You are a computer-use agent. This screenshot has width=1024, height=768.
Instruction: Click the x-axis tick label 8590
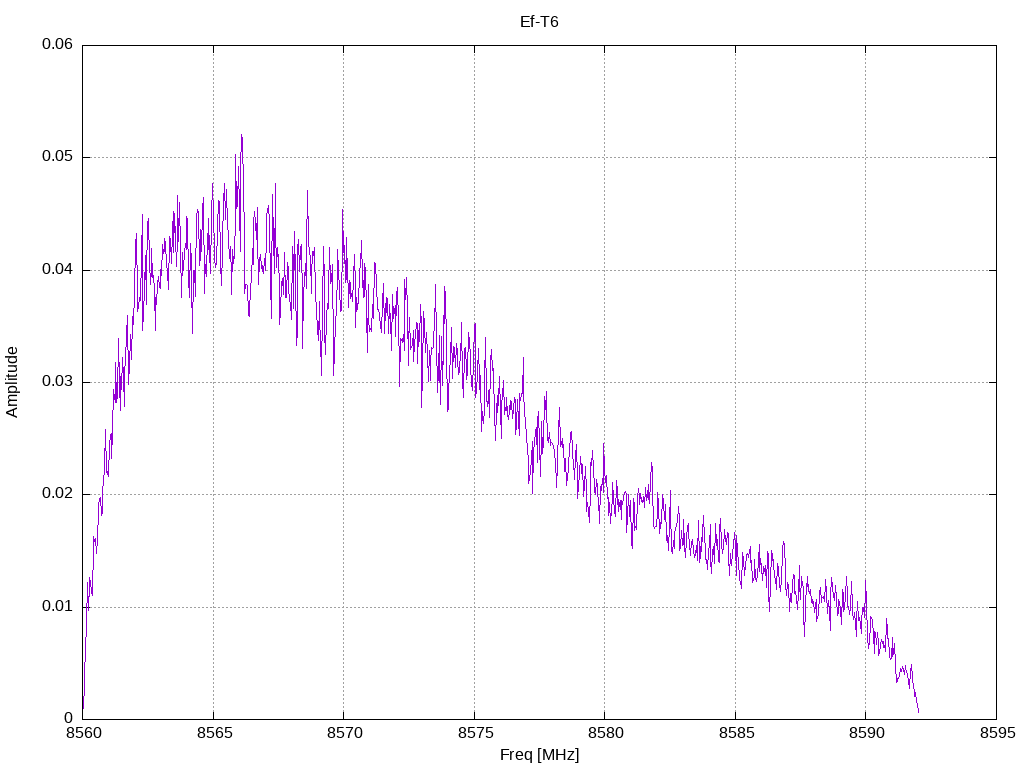(867, 733)
